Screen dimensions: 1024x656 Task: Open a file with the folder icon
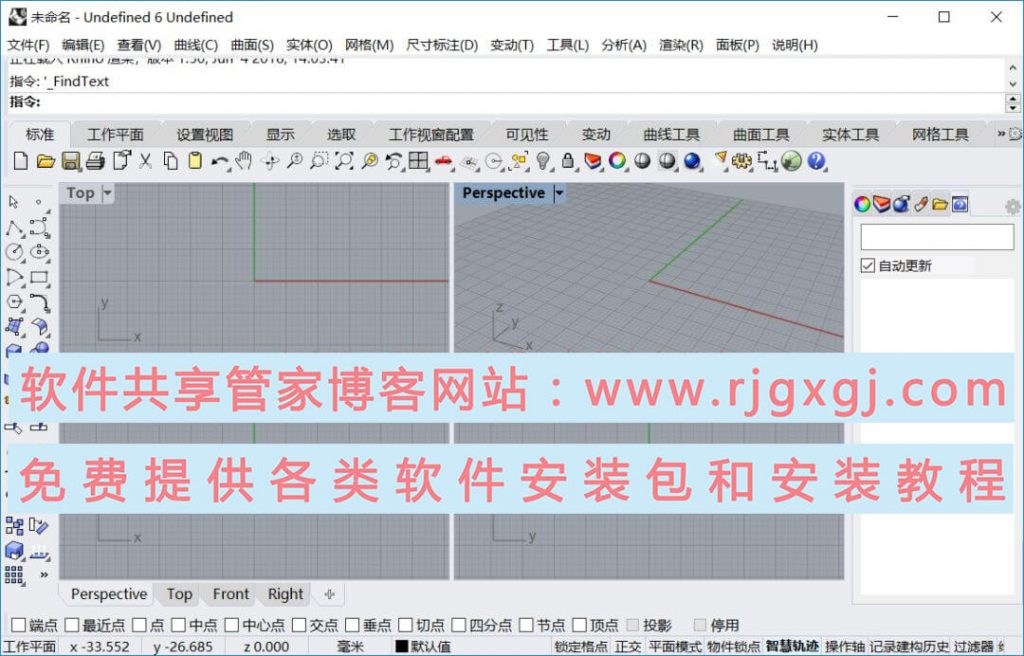coord(45,161)
